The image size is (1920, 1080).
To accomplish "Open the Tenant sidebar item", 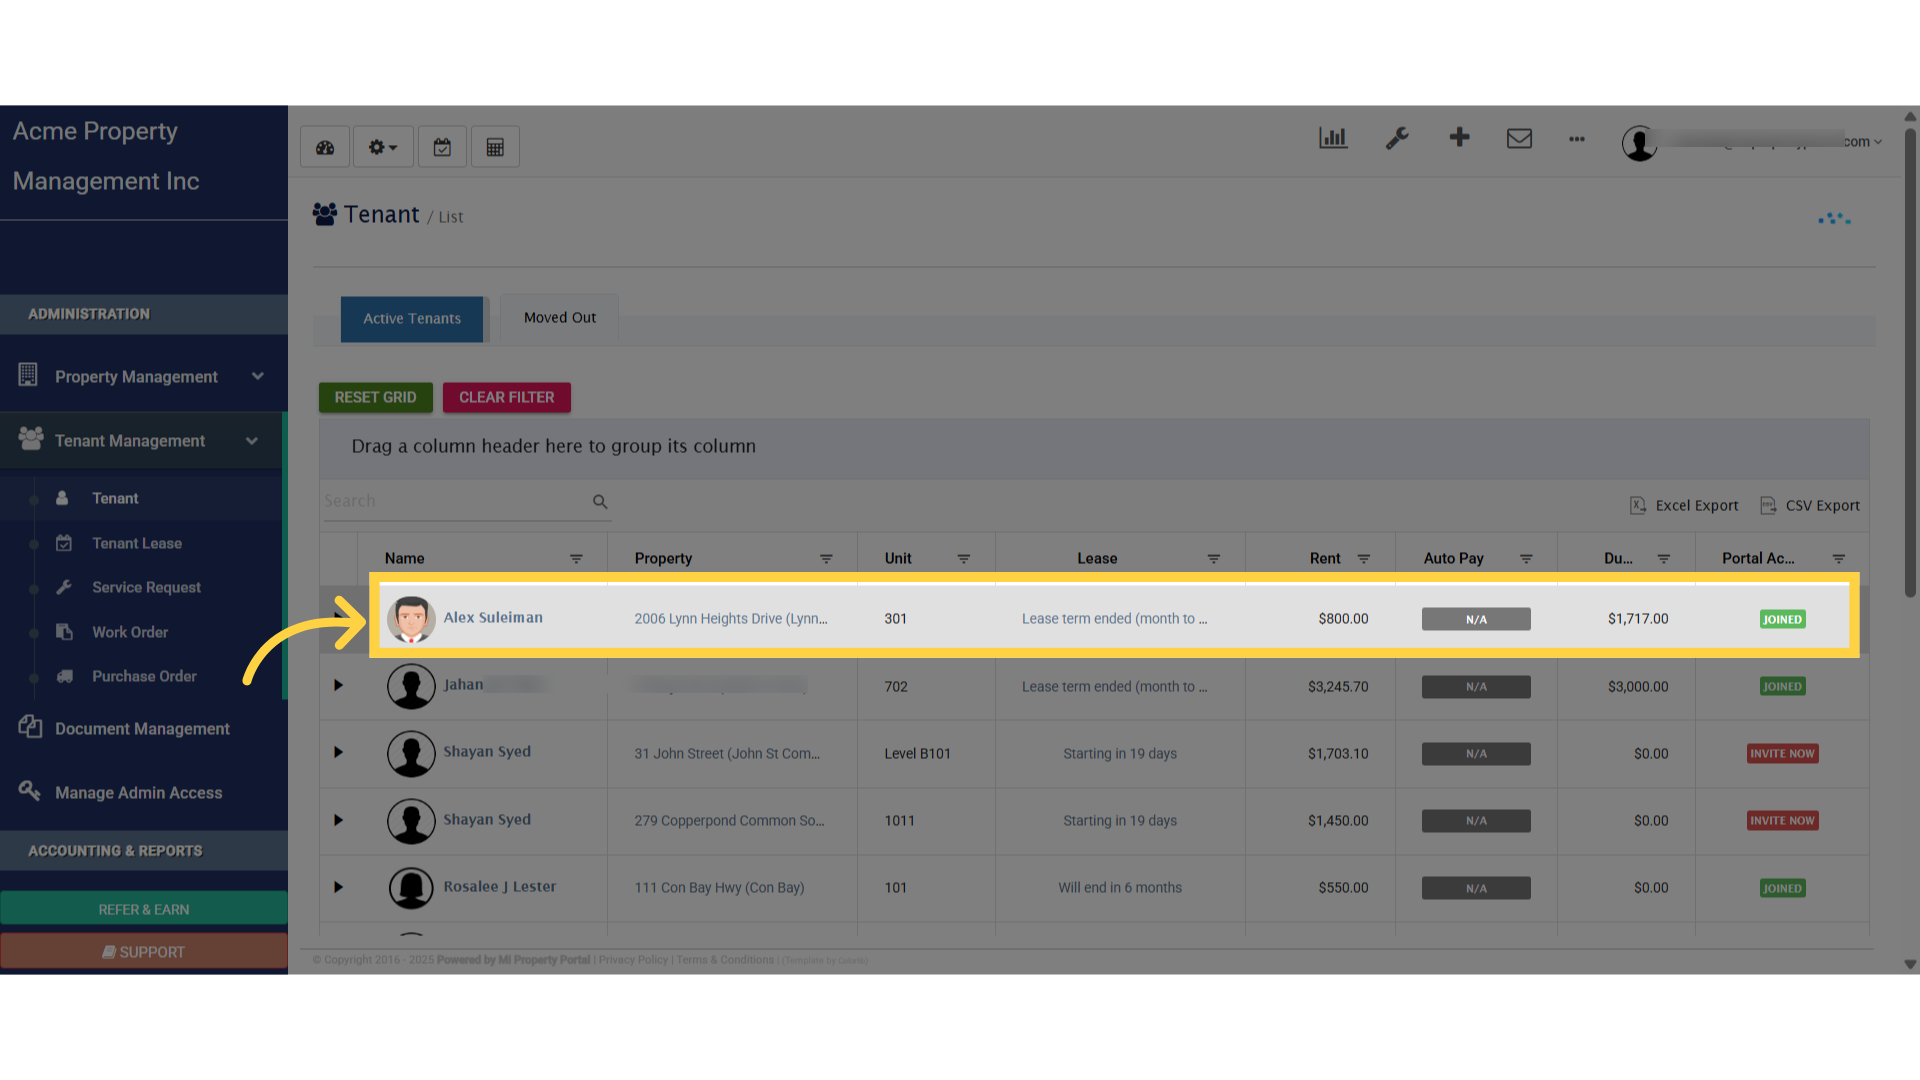I will click(x=115, y=498).
